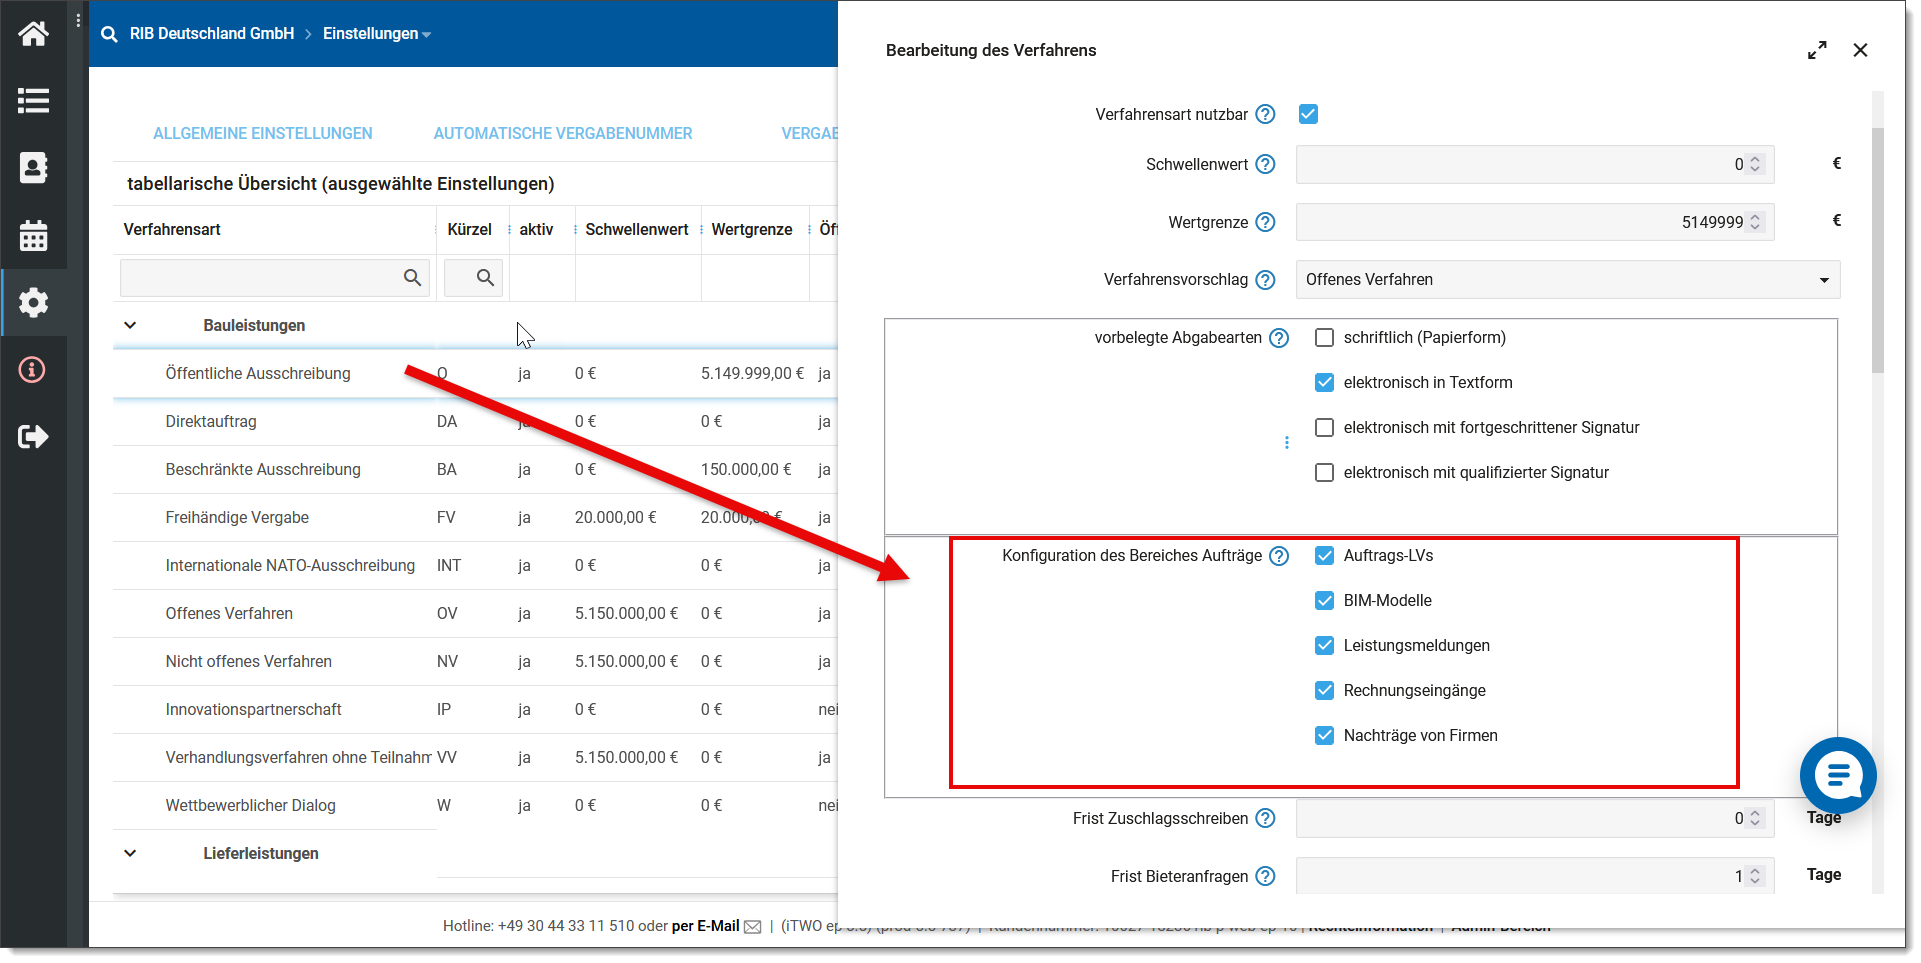
Task: Open help for Wertgrenze
Action: (x=1265, y=222)
